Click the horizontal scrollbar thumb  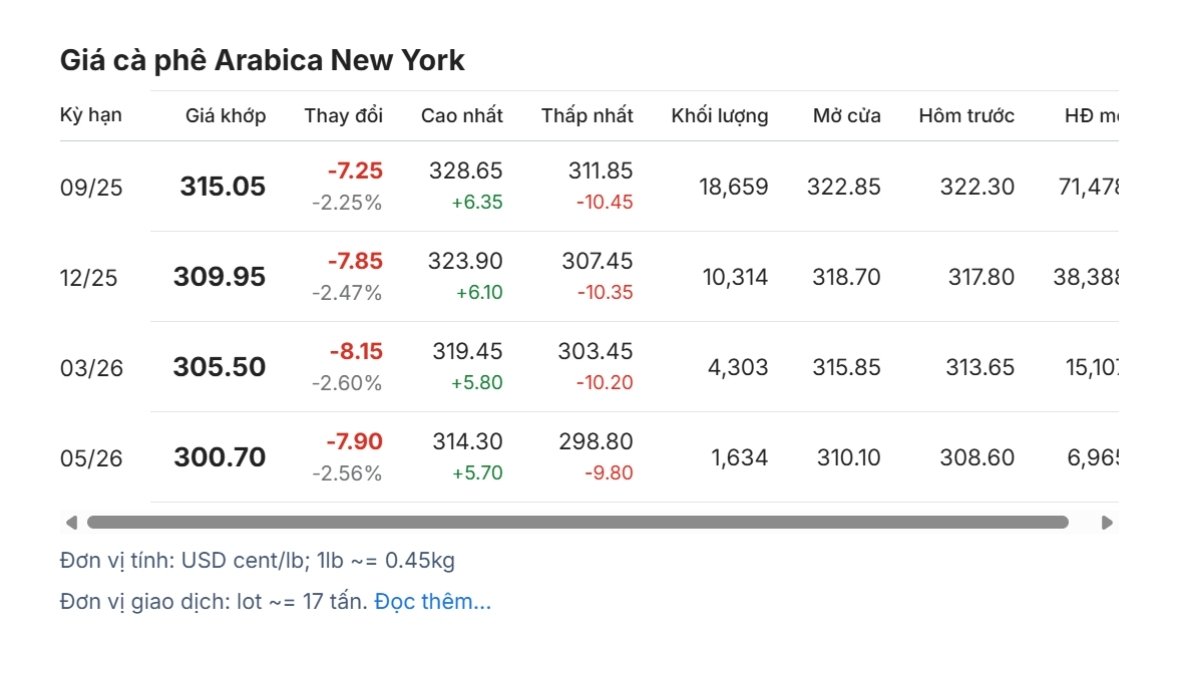577,522
